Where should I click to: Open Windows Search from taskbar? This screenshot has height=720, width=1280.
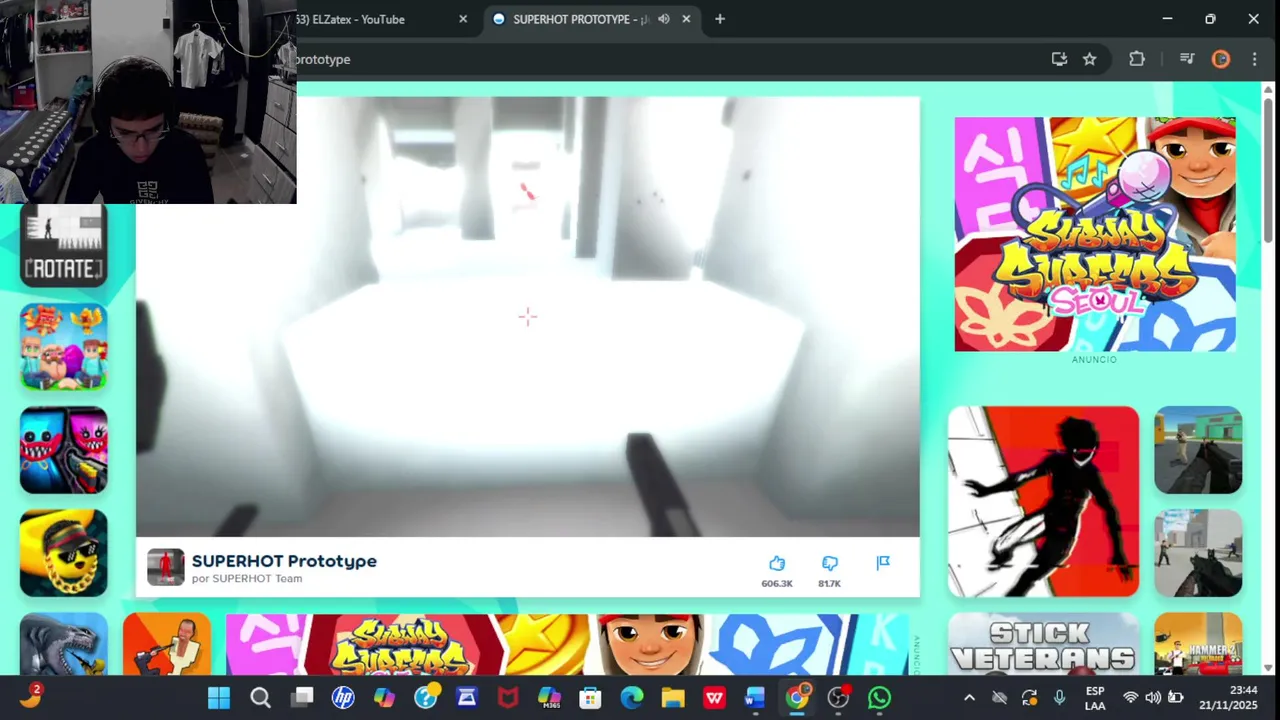coord(260,698)
